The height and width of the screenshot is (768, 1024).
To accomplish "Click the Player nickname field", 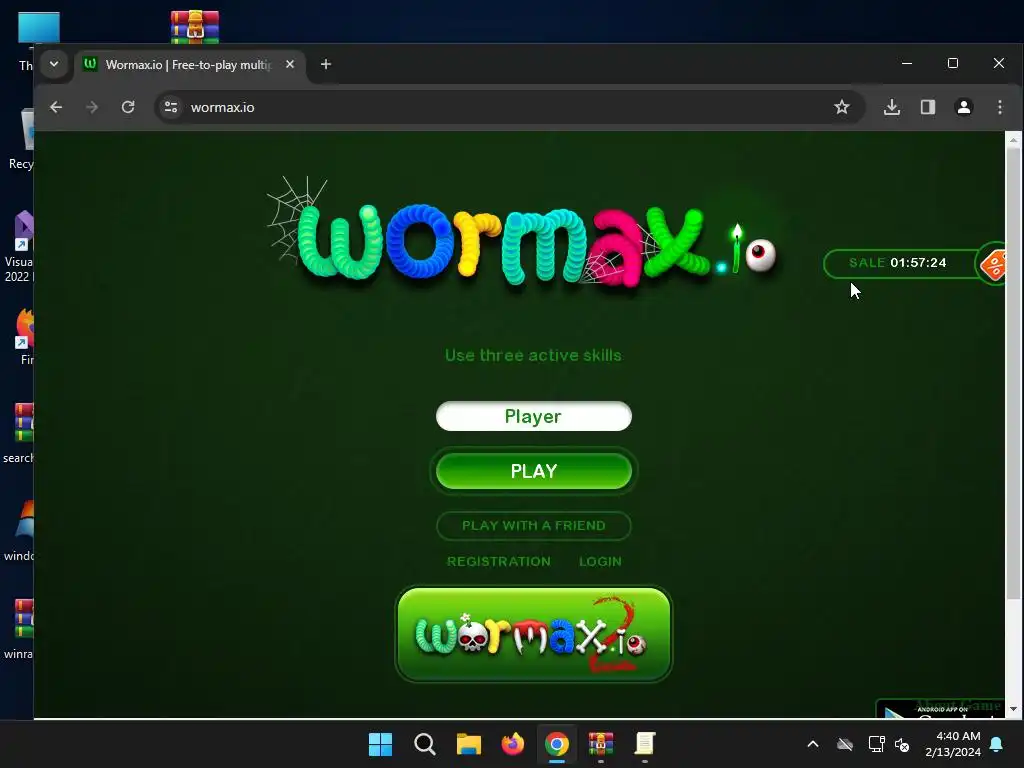I will (534, 416).
